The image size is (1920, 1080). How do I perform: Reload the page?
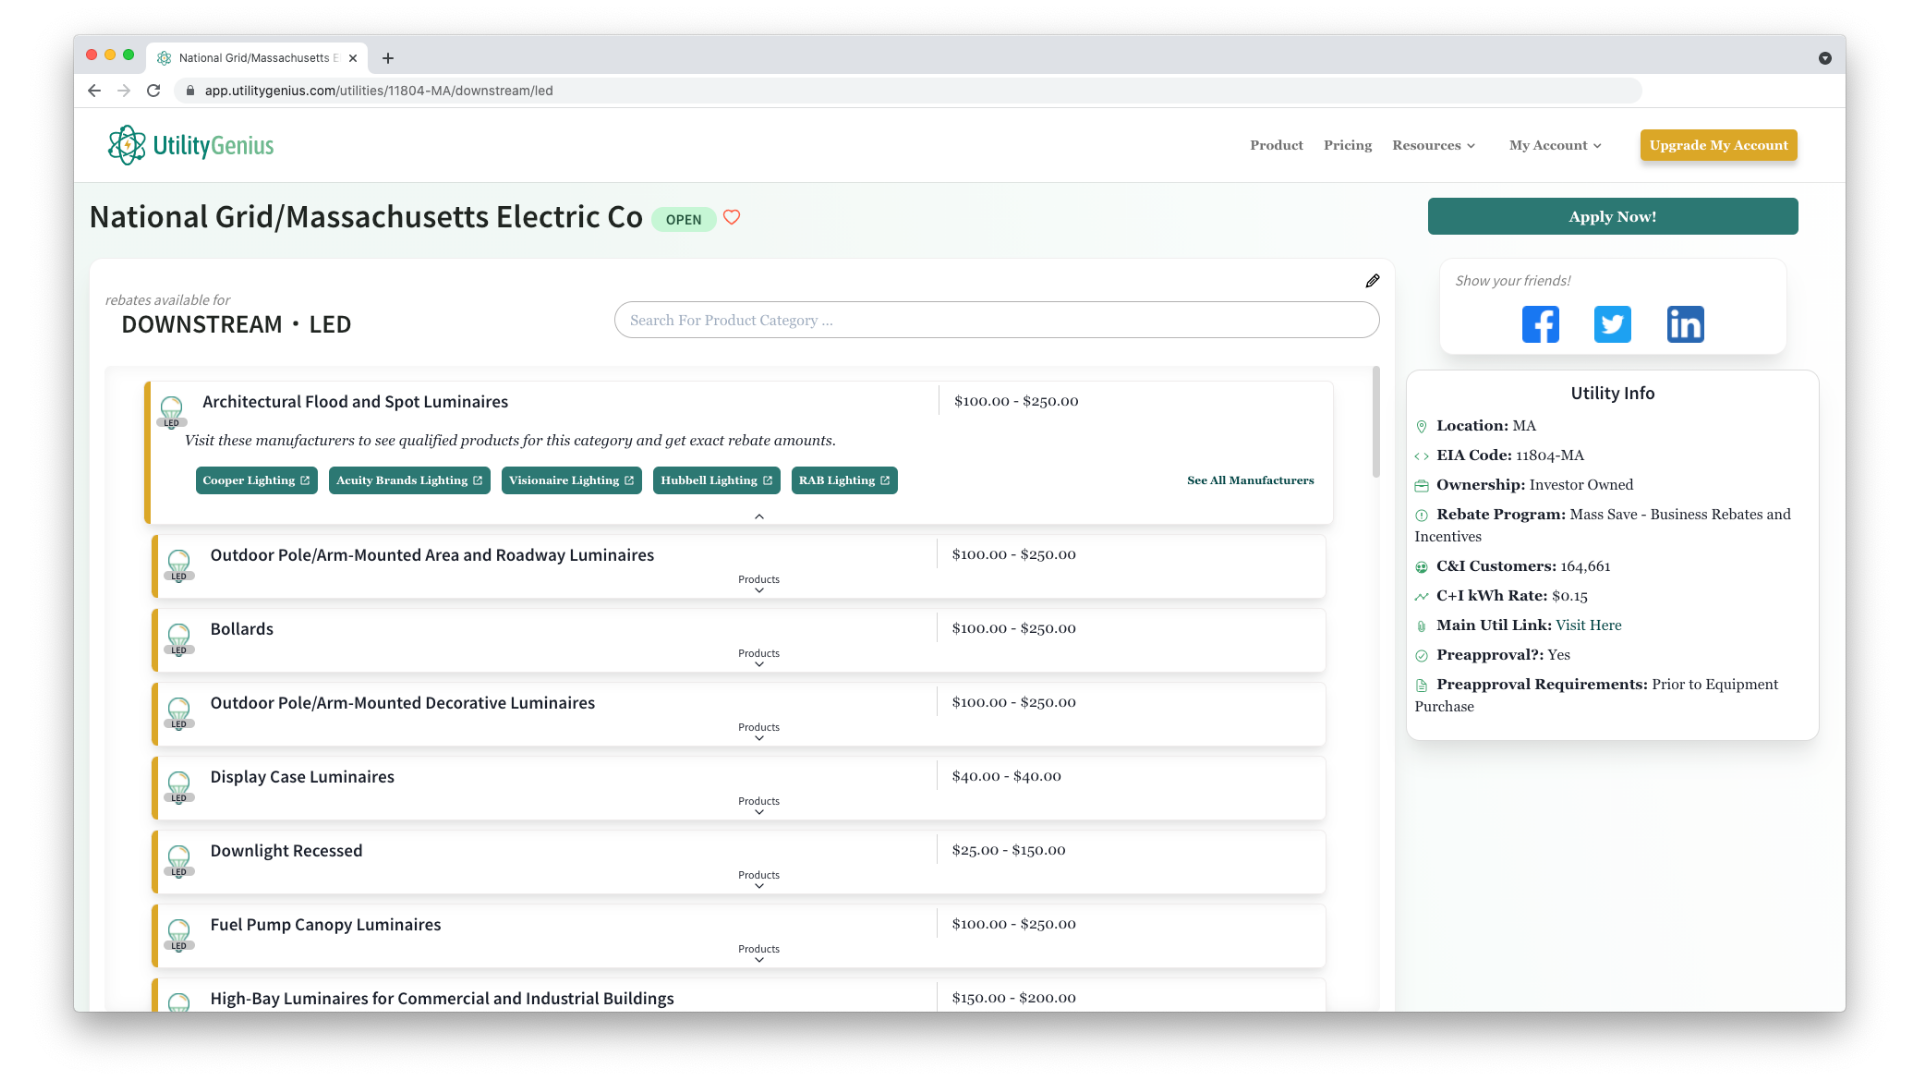click(153, 90)
